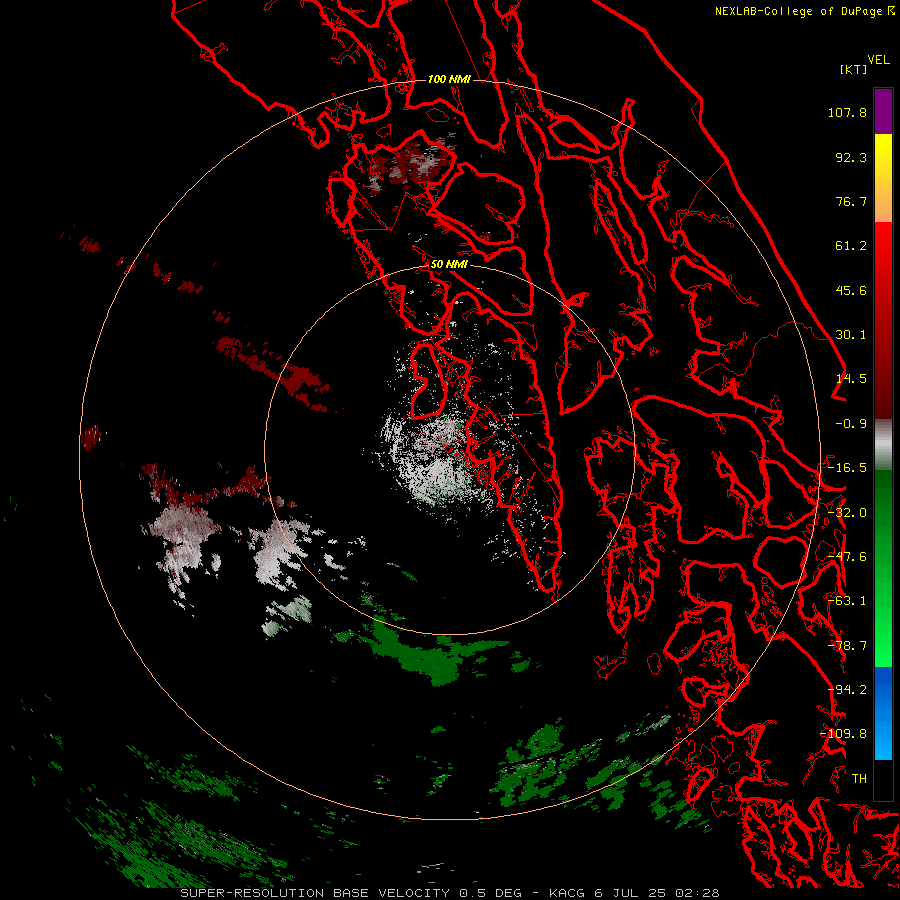This screenshot has height=900, width=900.
Task: Pick the yellow-orange segment of the color bar
Action: tap(883, 178)
